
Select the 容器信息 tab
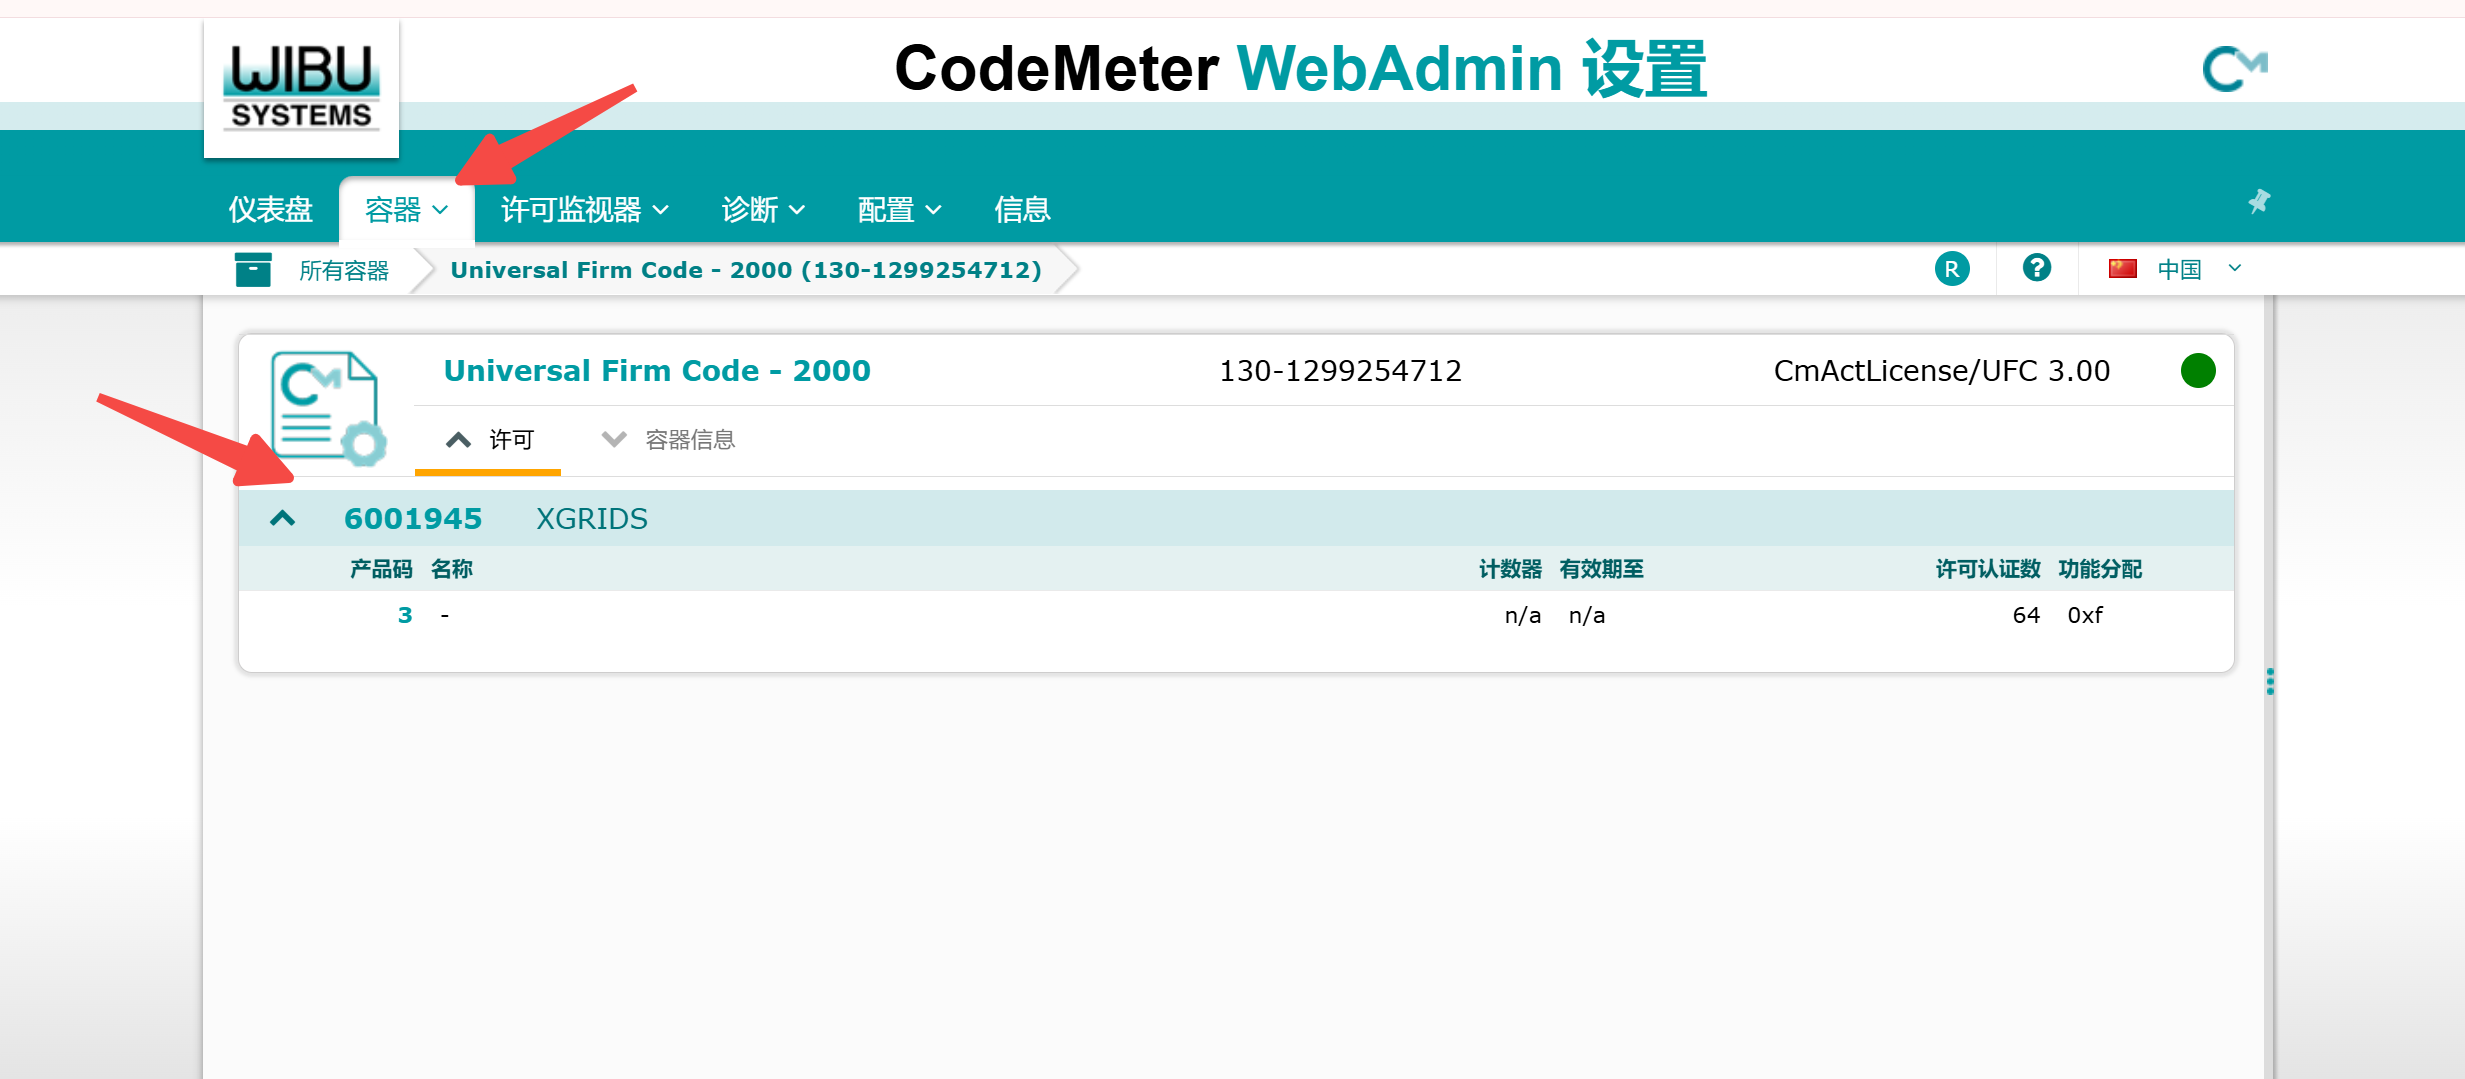click(x=668, y=439)
